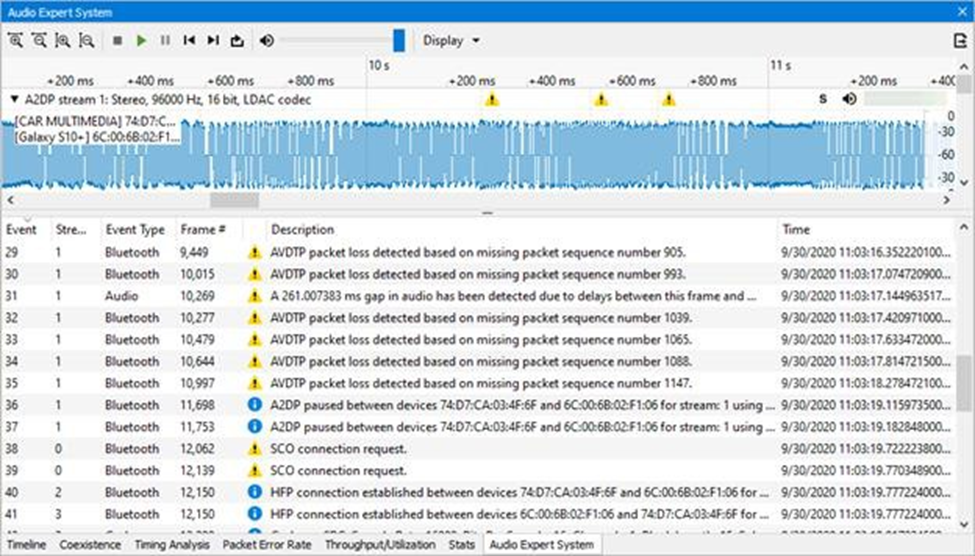Click info icon on event 37 row
The height and width of the screenshot is (556, 975).
(254, 427)
